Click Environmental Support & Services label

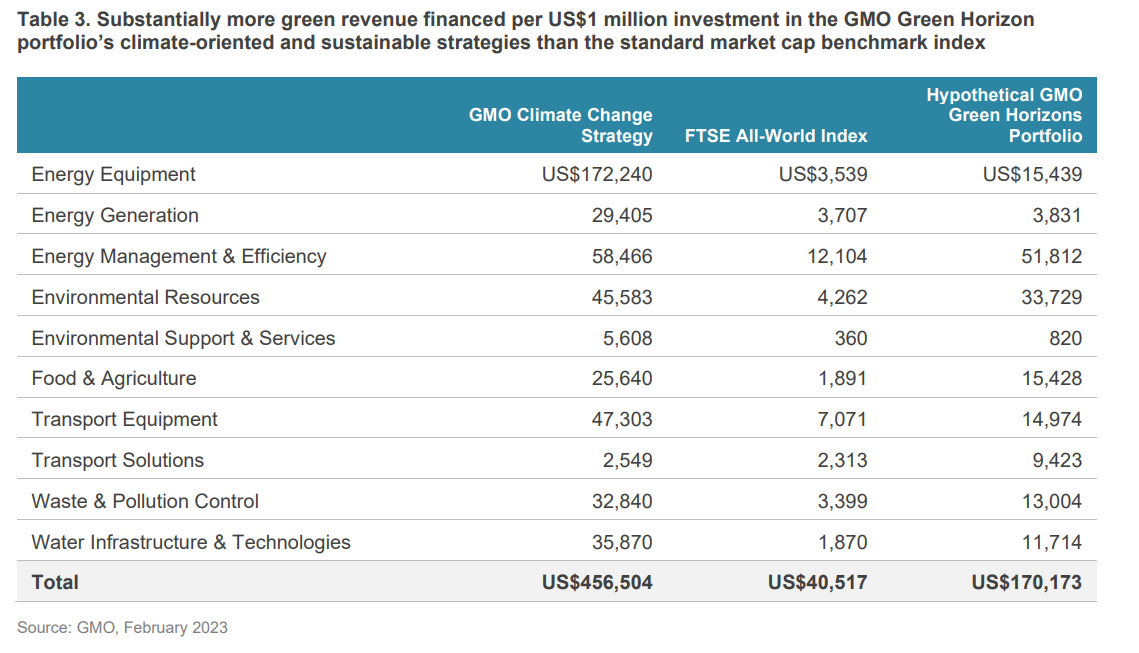coord(183,338)
